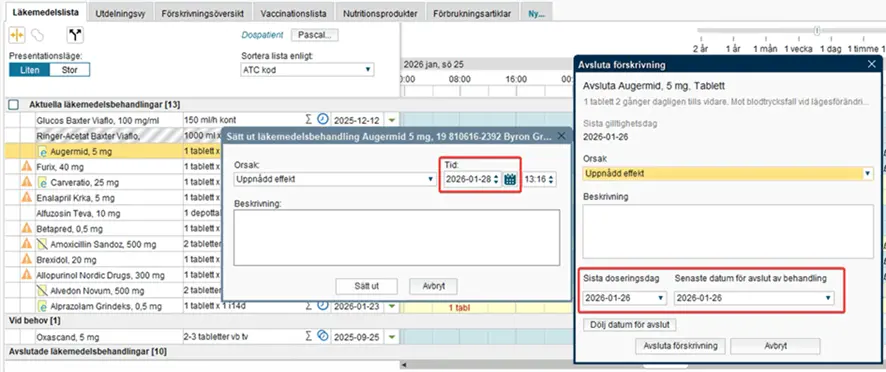886x372 pixels.
Task: Expand the green arrow menu in Glucos Baxter row
Action: point(392,120)
